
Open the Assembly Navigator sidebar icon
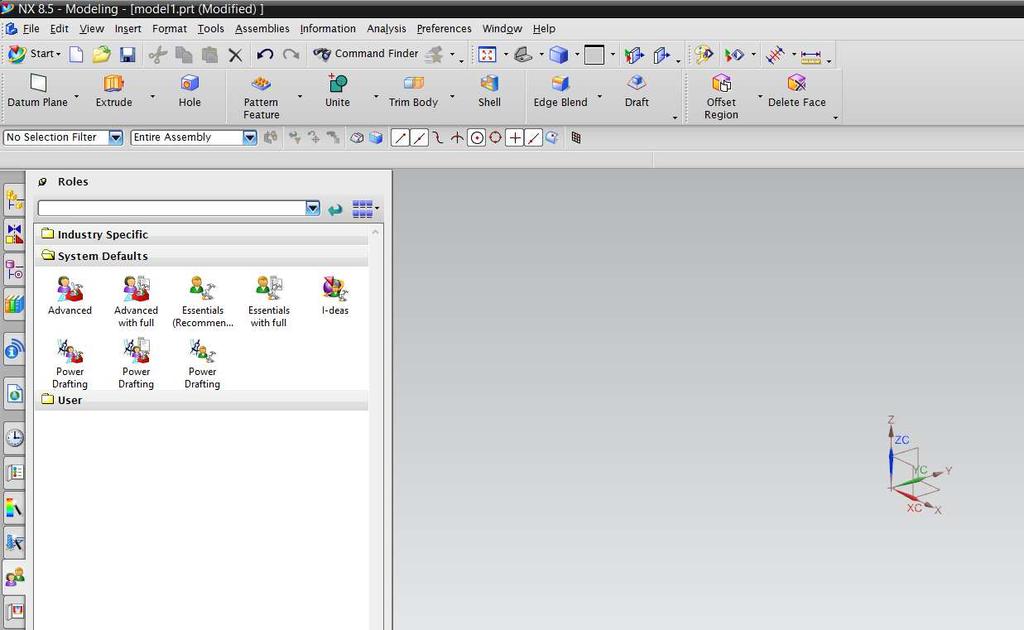(14, 200)
